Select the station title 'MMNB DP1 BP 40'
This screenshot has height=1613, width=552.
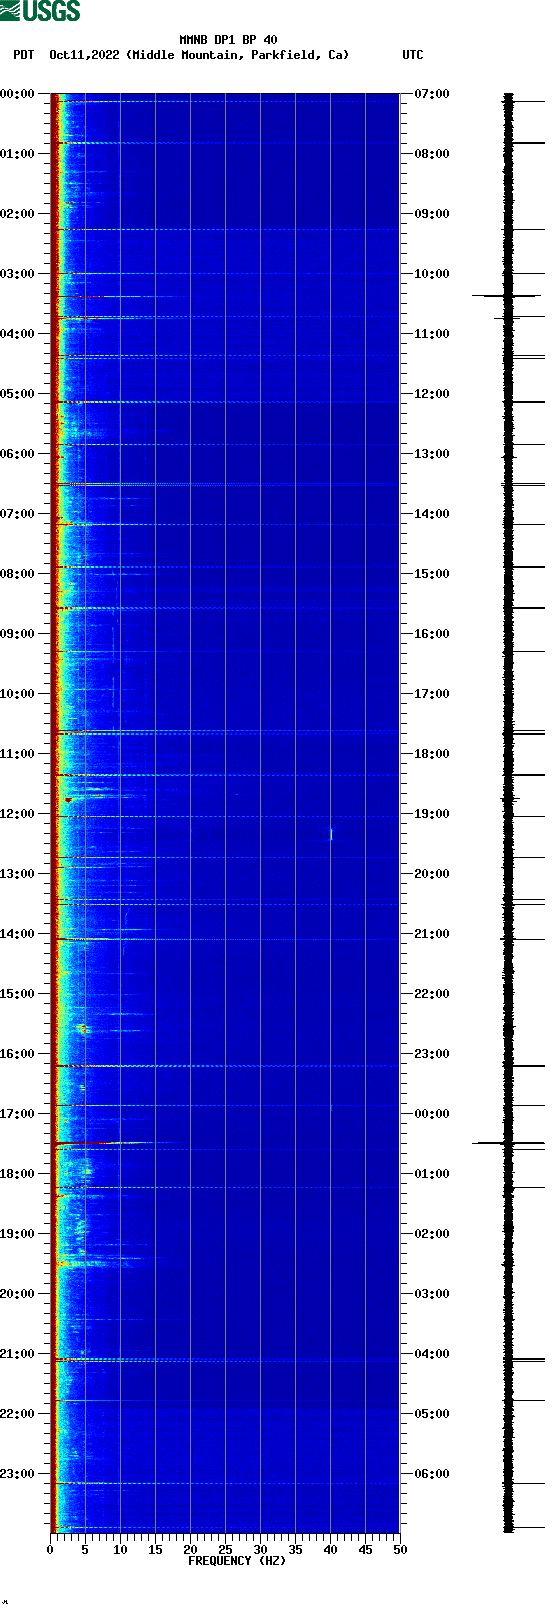(x=228, y=40)
